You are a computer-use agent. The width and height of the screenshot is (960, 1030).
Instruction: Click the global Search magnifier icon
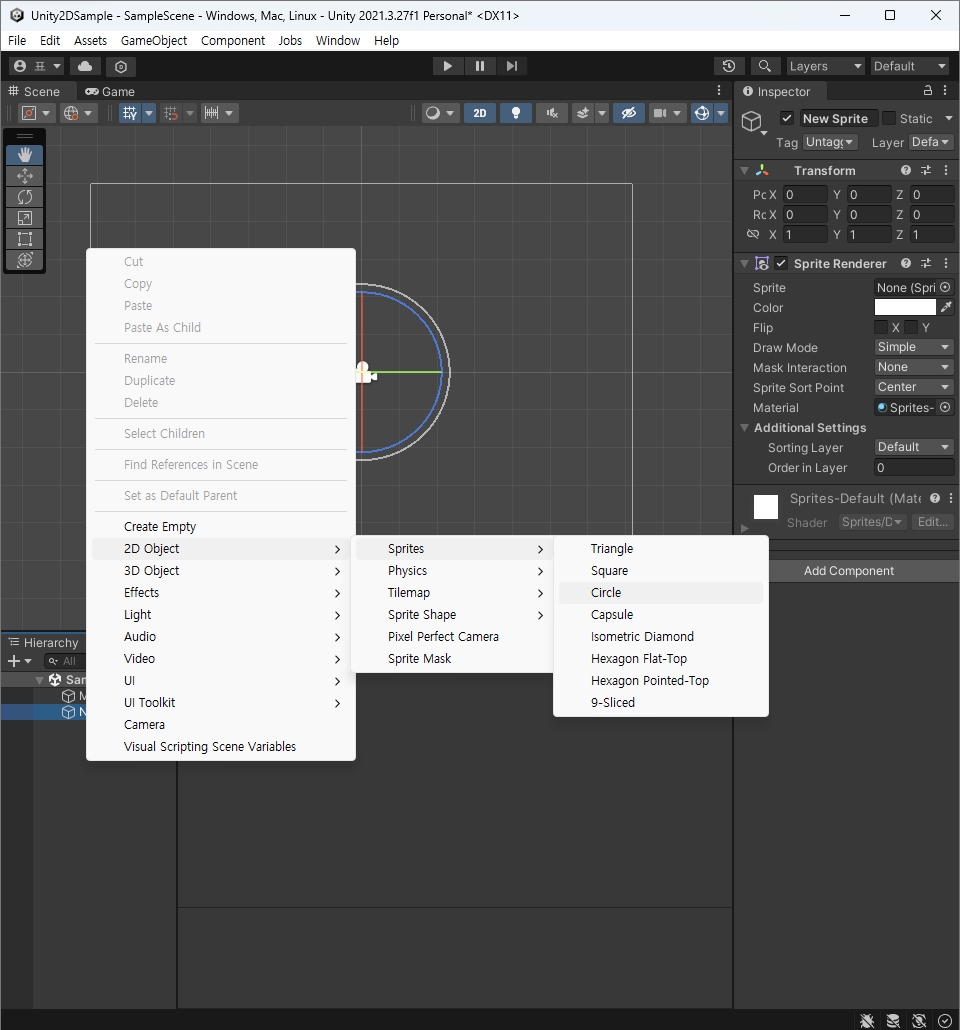[x=764, y=66]
